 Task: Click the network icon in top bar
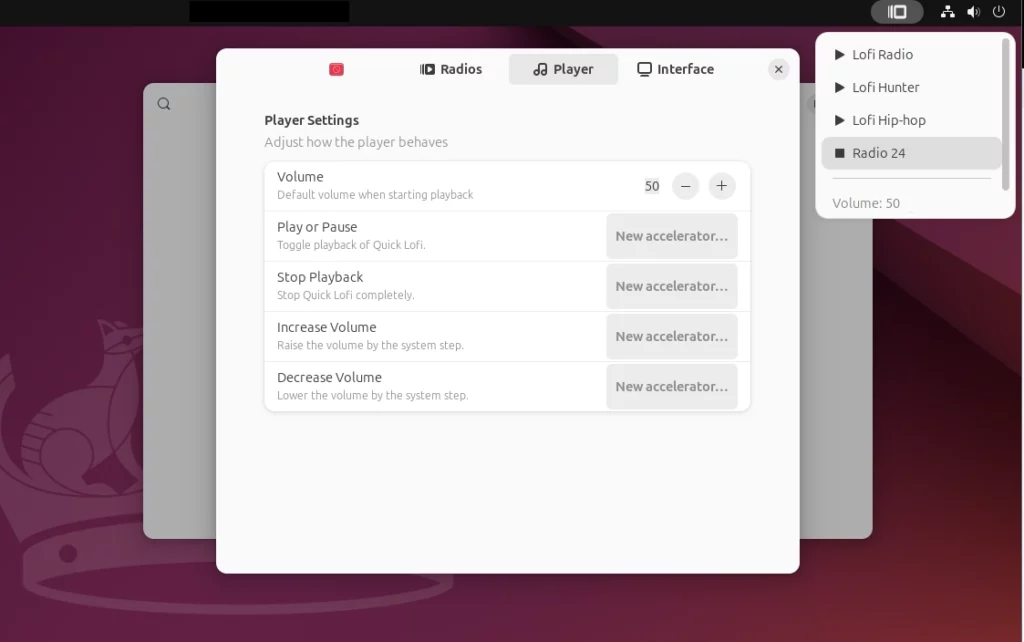(x=948, y=12)
